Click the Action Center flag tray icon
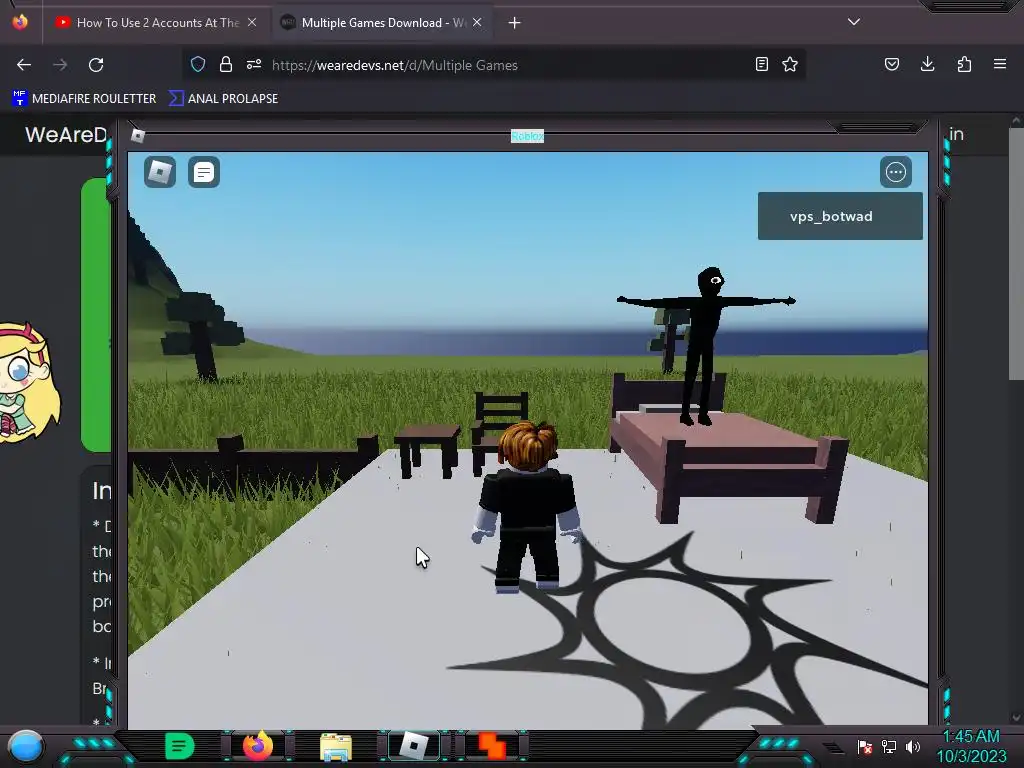Viewport: 1024px width, 768px height. click(865, 746)
